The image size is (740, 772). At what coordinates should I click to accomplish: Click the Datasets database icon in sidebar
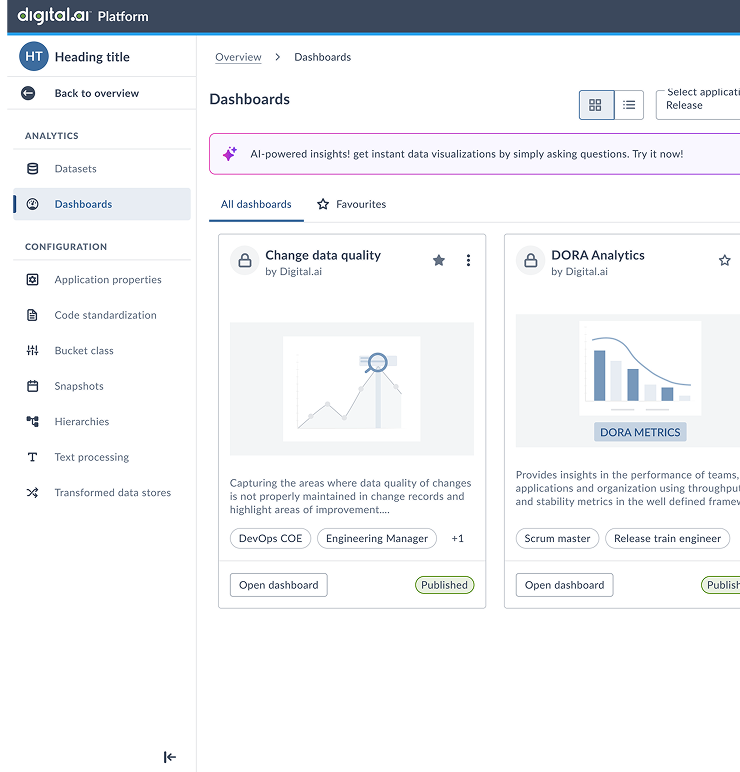click(x=33, y=169)
